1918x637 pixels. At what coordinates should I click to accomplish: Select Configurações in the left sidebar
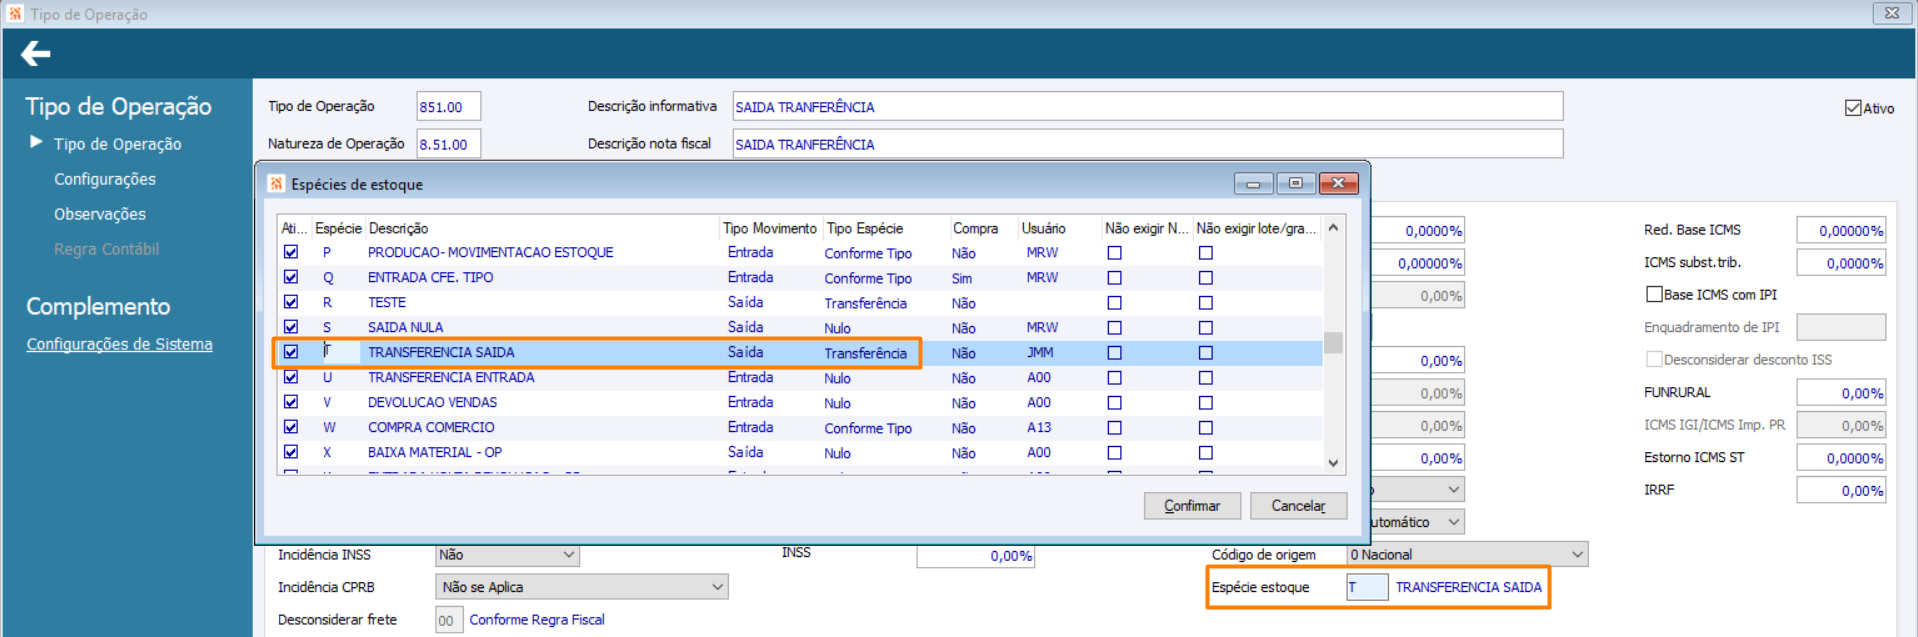tap(105, 179)
